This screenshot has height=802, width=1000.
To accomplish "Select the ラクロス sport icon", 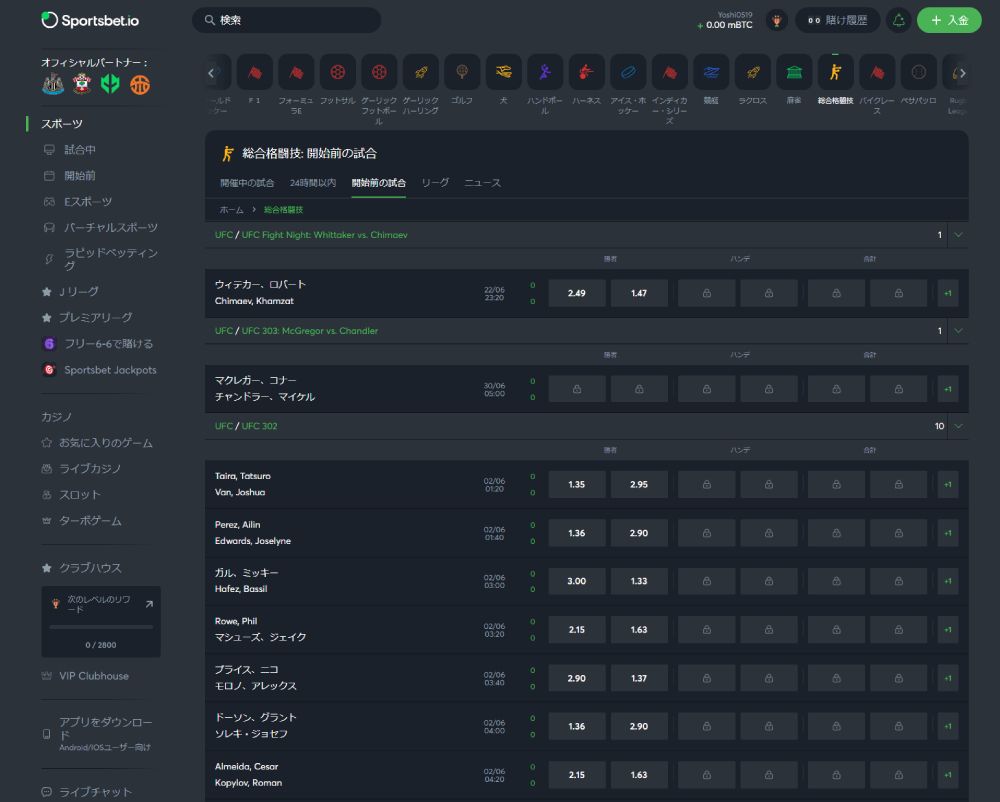I will pos(752,72).
